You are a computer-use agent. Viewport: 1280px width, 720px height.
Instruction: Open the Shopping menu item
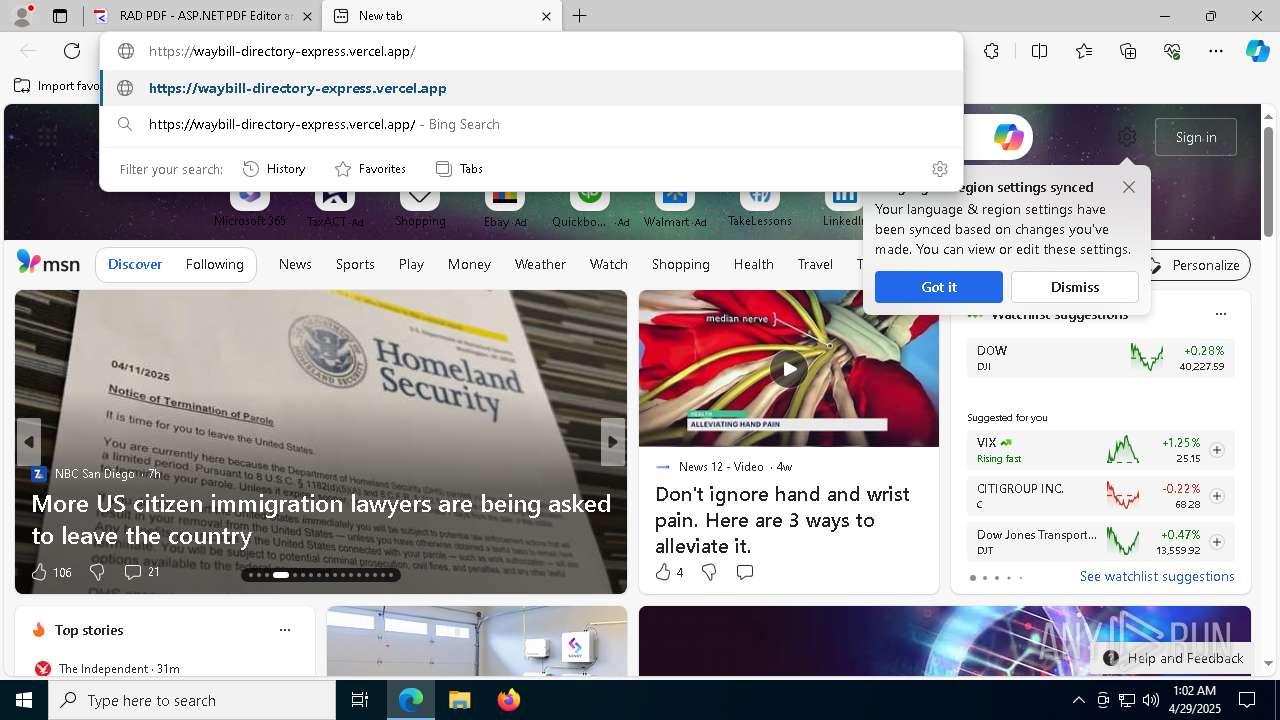click(x=680, y=264)
